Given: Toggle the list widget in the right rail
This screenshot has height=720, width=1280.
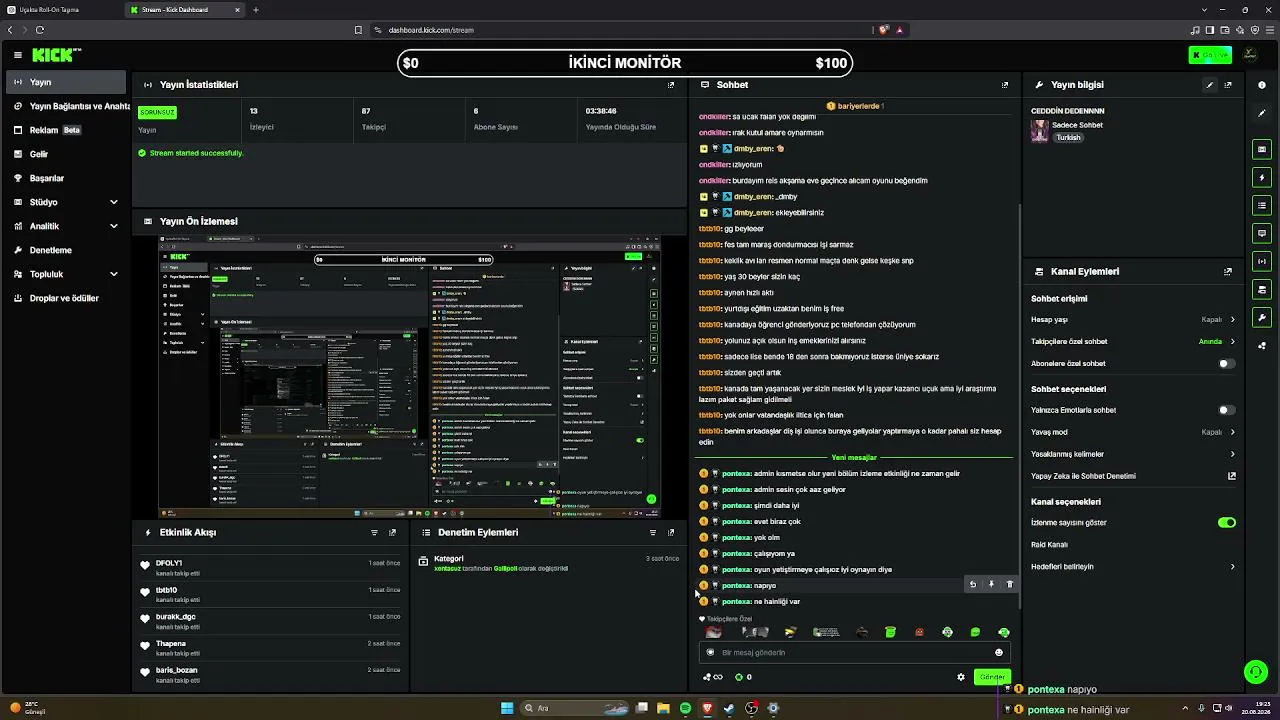Looking at the screenshot, I should point(1262,205).
